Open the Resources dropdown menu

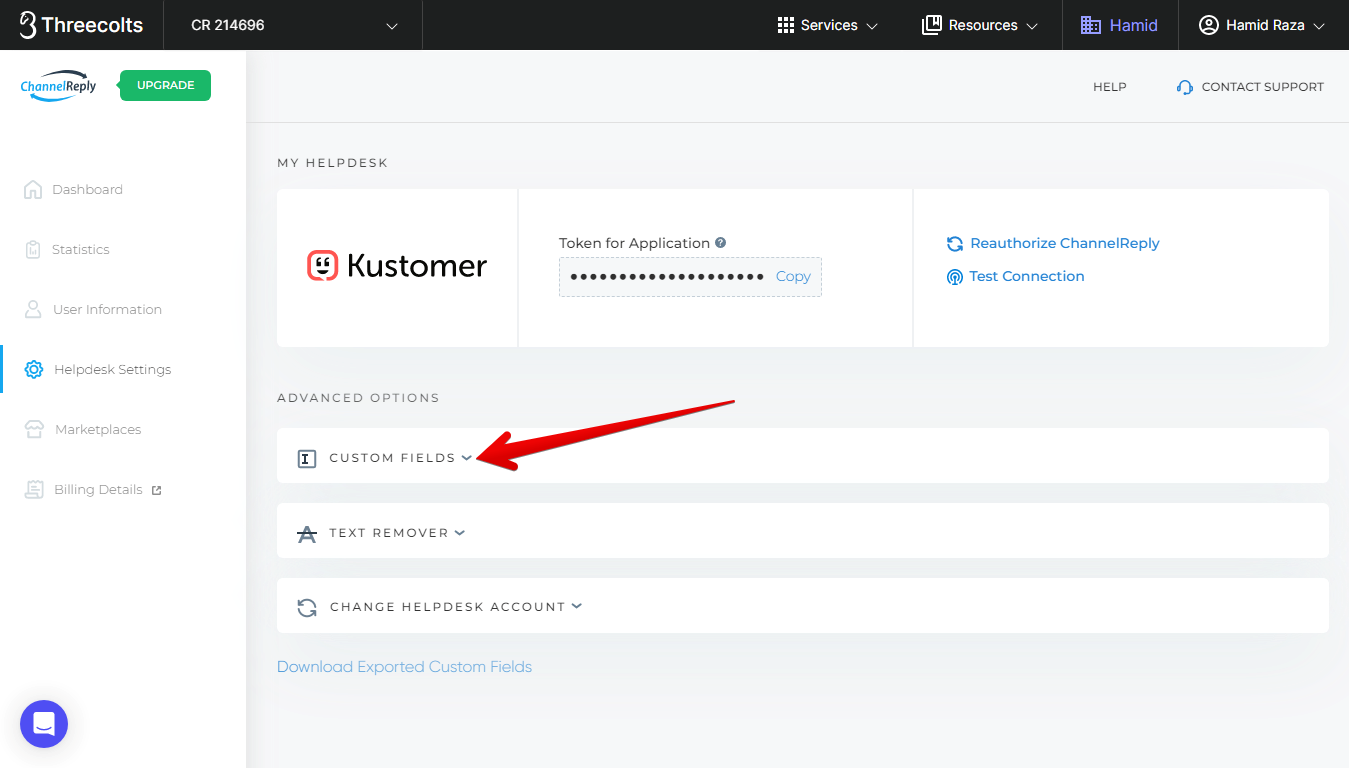click(x=981, y=25)
